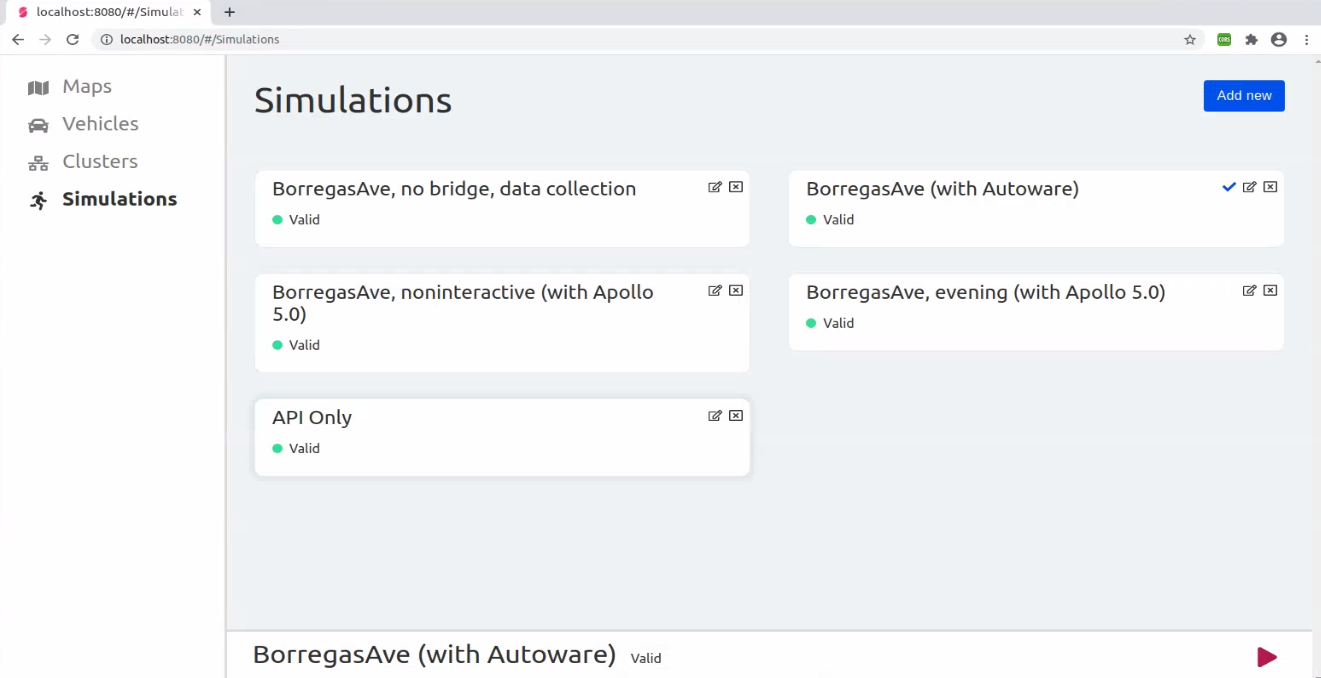Delete 'BorregasAve, no bridge, data collection' simulation
1321x678 pixels.
click(736, 187)
